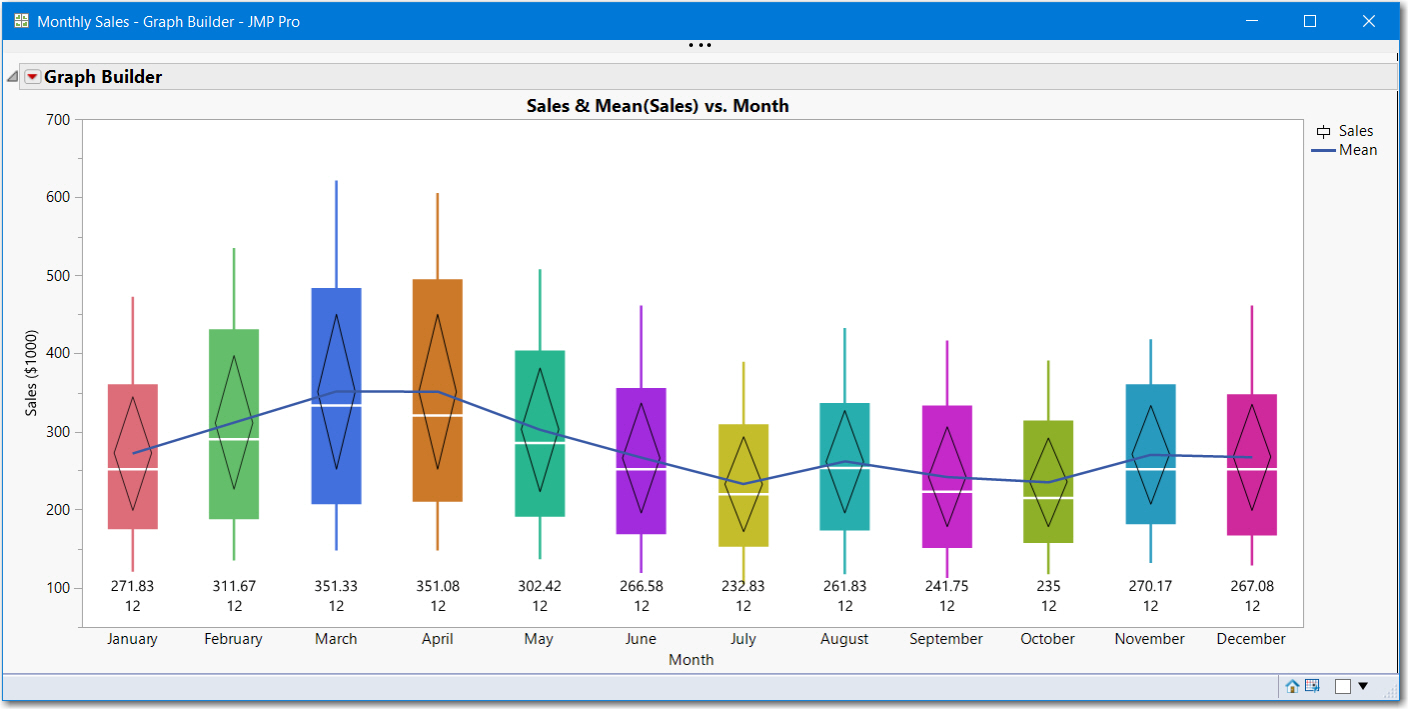Select the Mean line legend item
The width and height of the screenshot is (1408, 709).
1345,150
